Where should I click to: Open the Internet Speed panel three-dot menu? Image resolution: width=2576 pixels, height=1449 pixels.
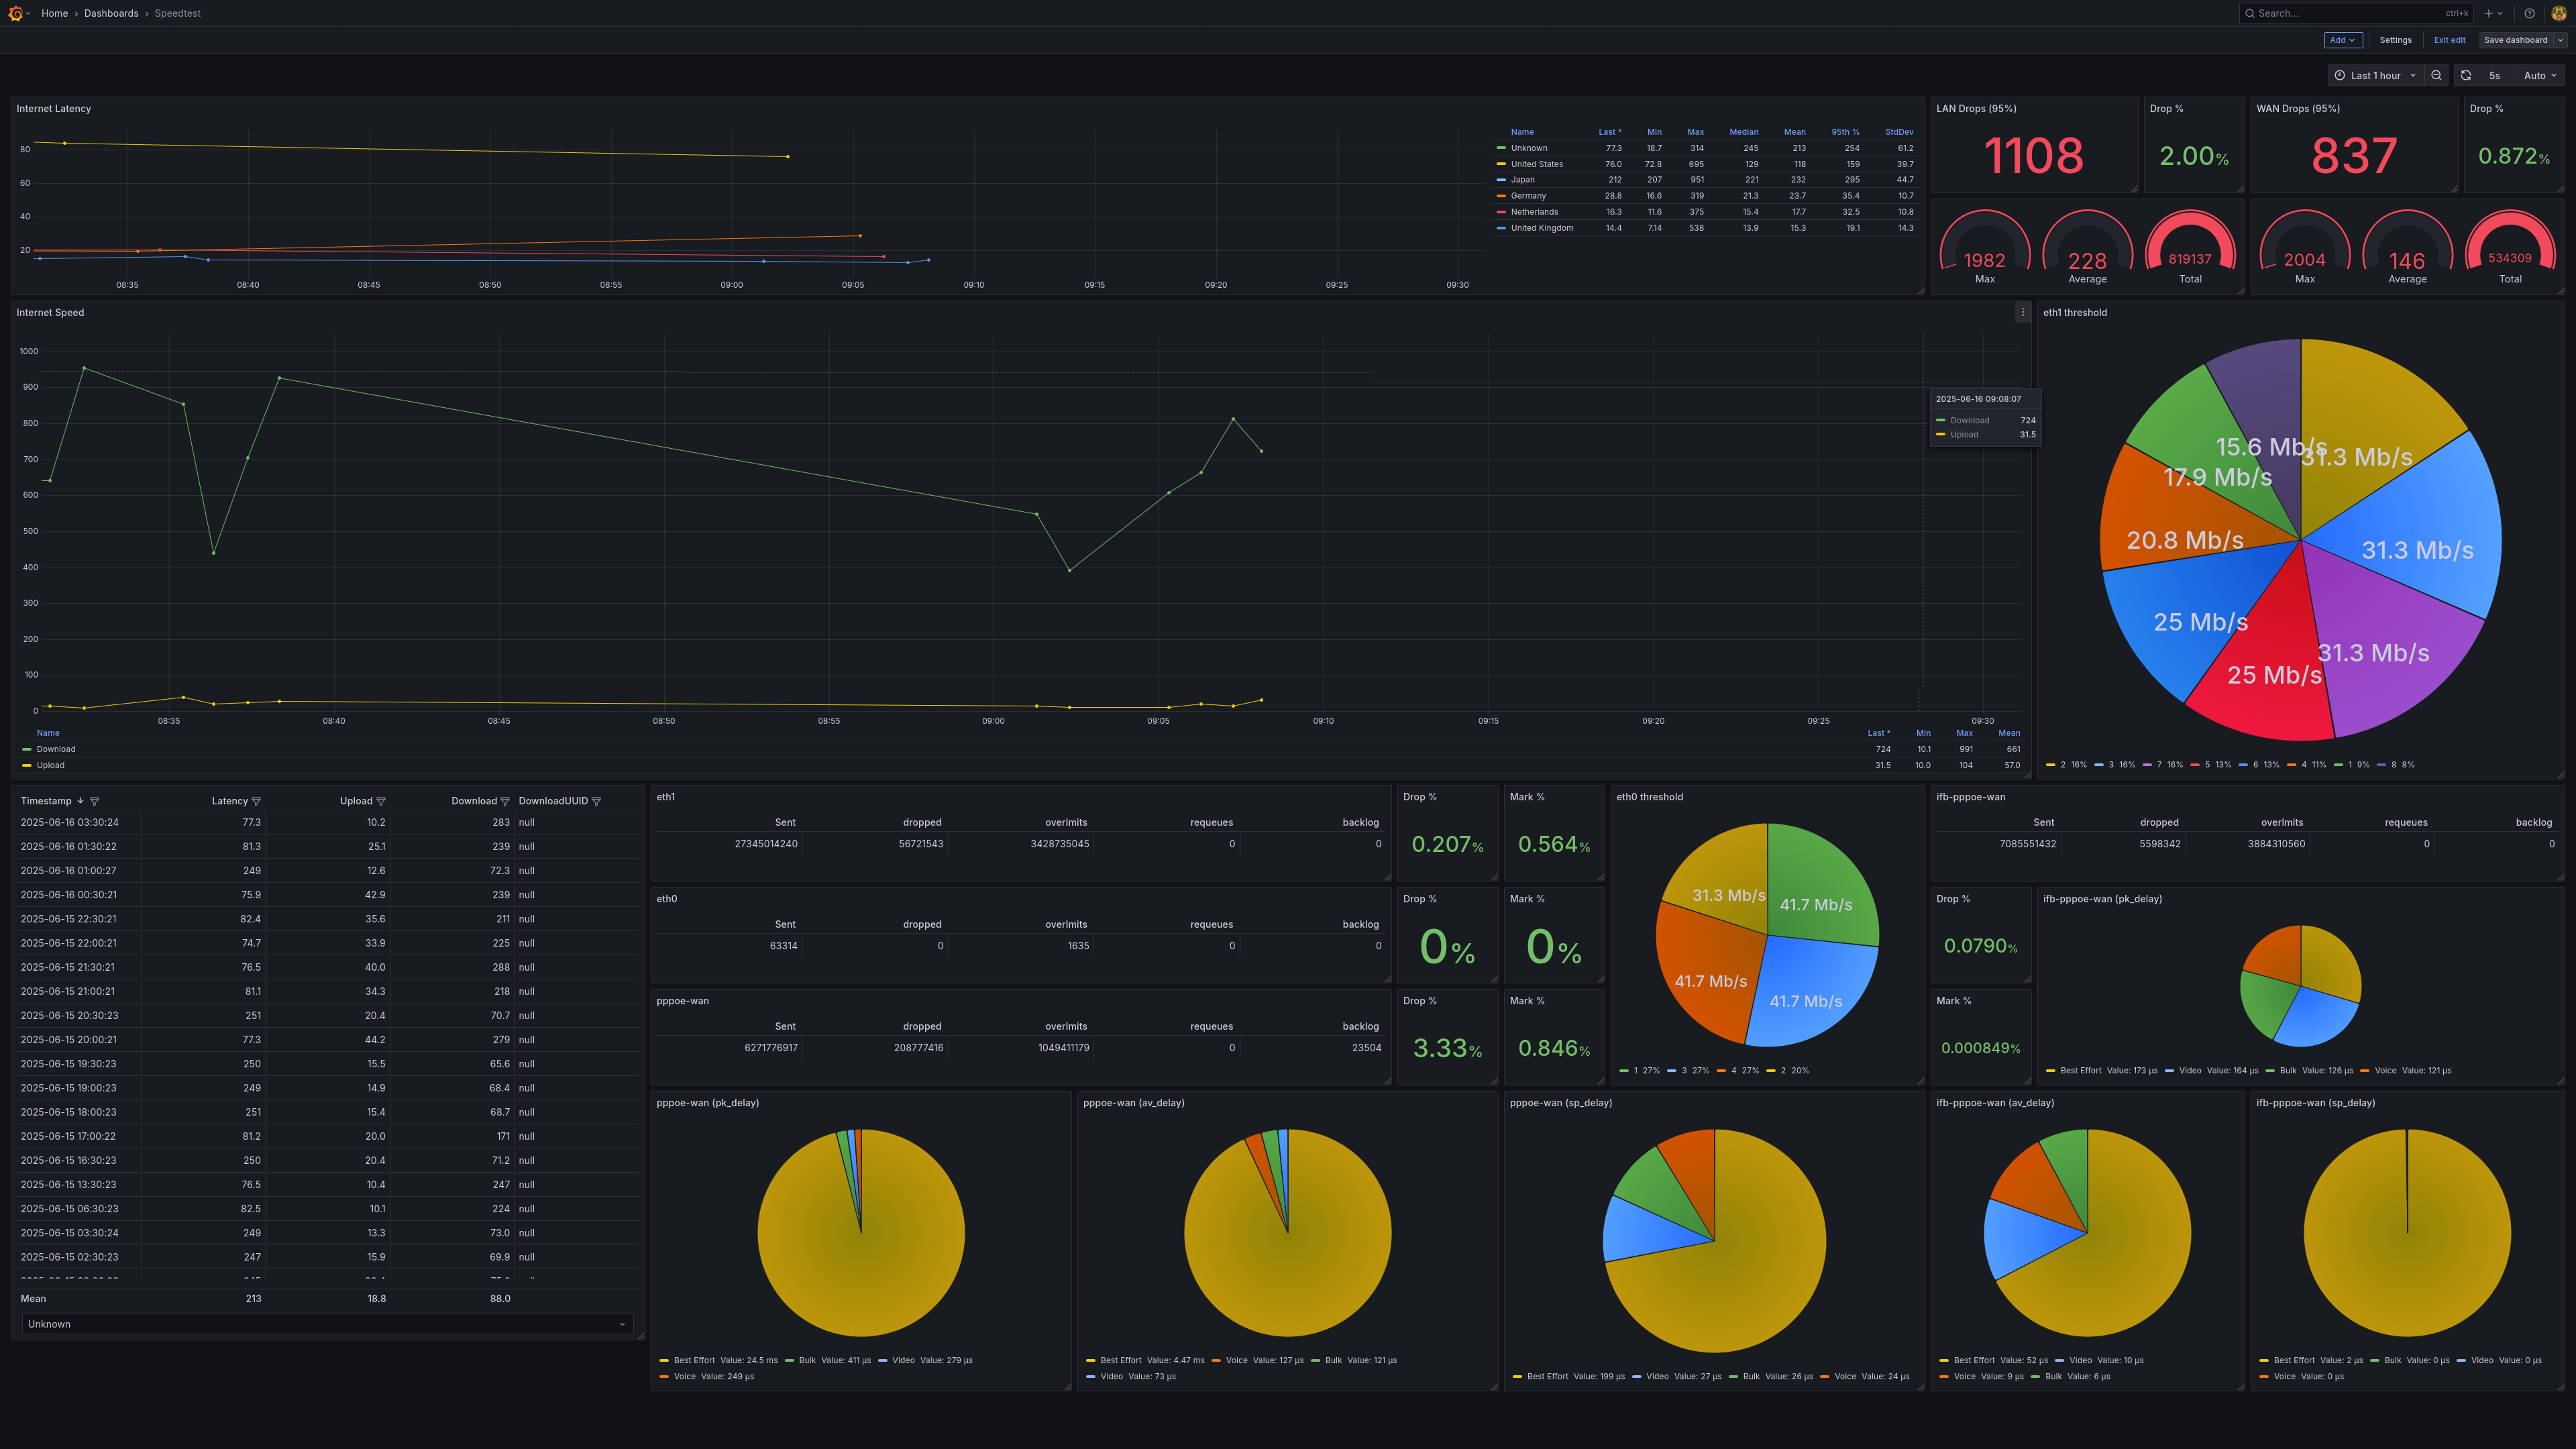[x=2022, y=312]
